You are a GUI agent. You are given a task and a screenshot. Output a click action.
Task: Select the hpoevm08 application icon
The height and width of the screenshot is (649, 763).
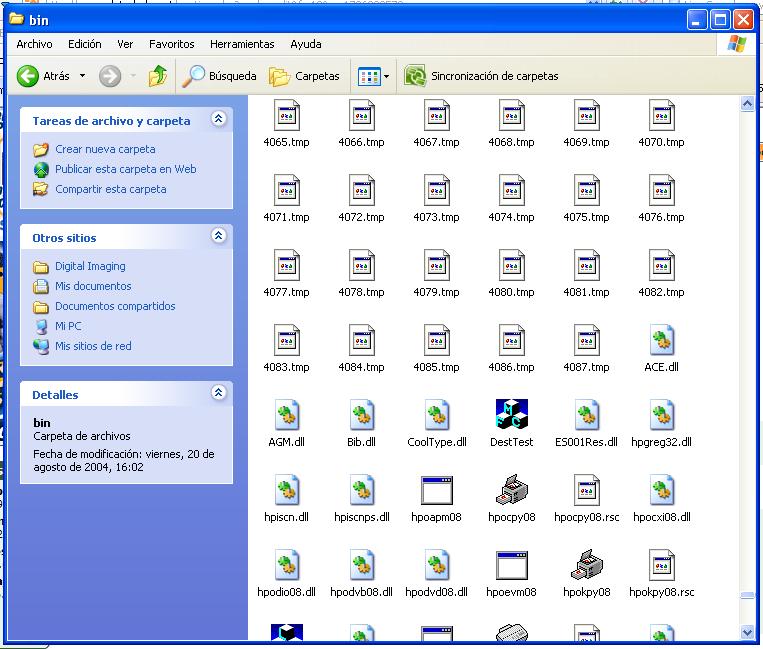tap(511, 565)
